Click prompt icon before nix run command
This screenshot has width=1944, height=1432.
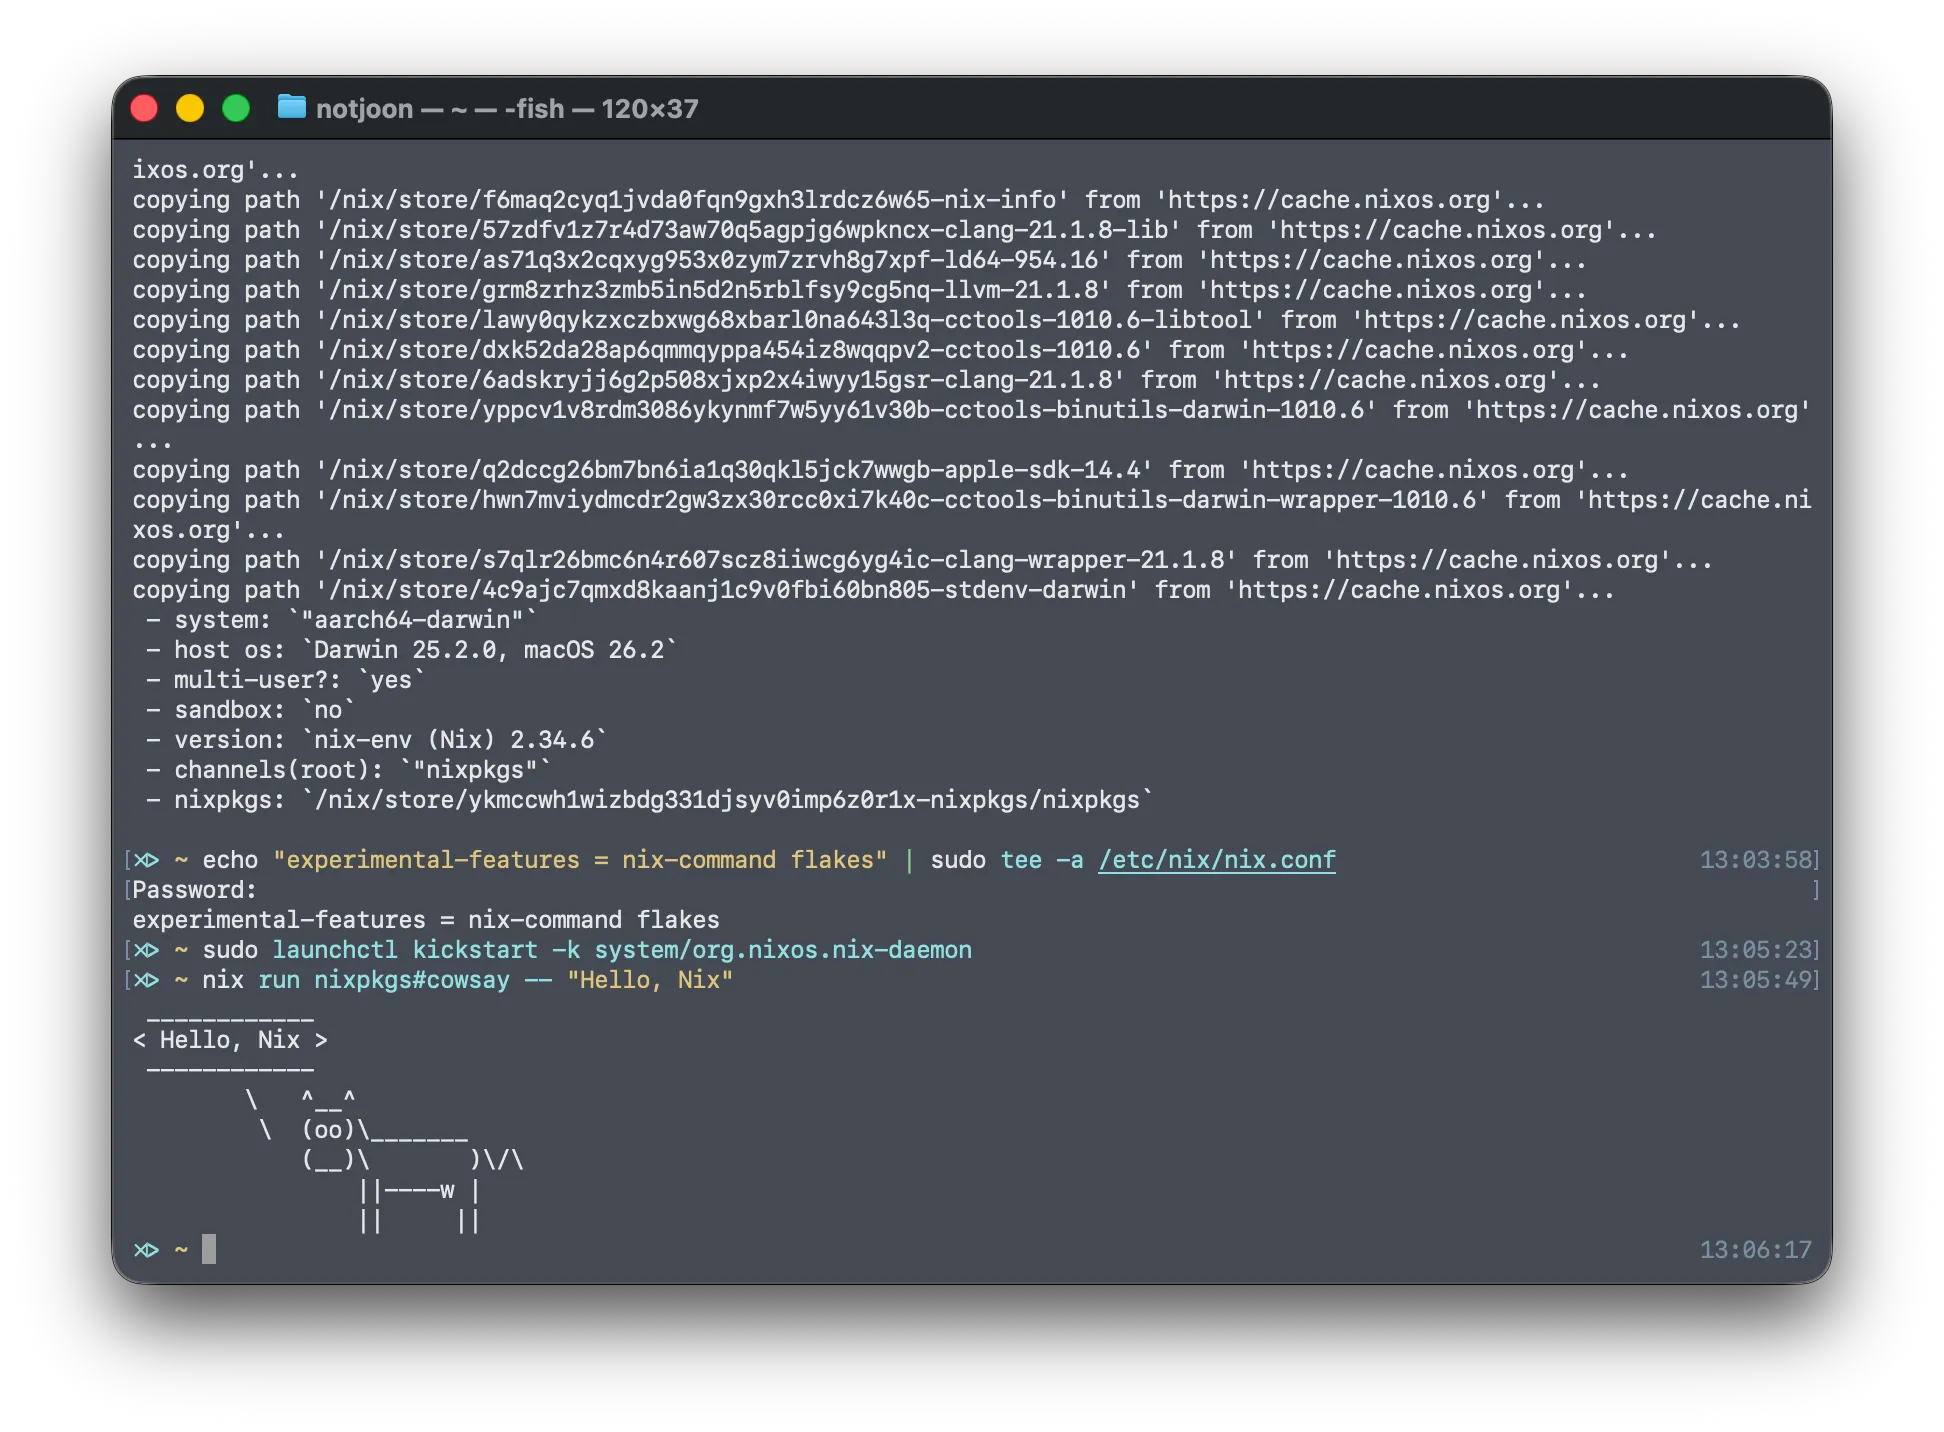coord(146,980)
